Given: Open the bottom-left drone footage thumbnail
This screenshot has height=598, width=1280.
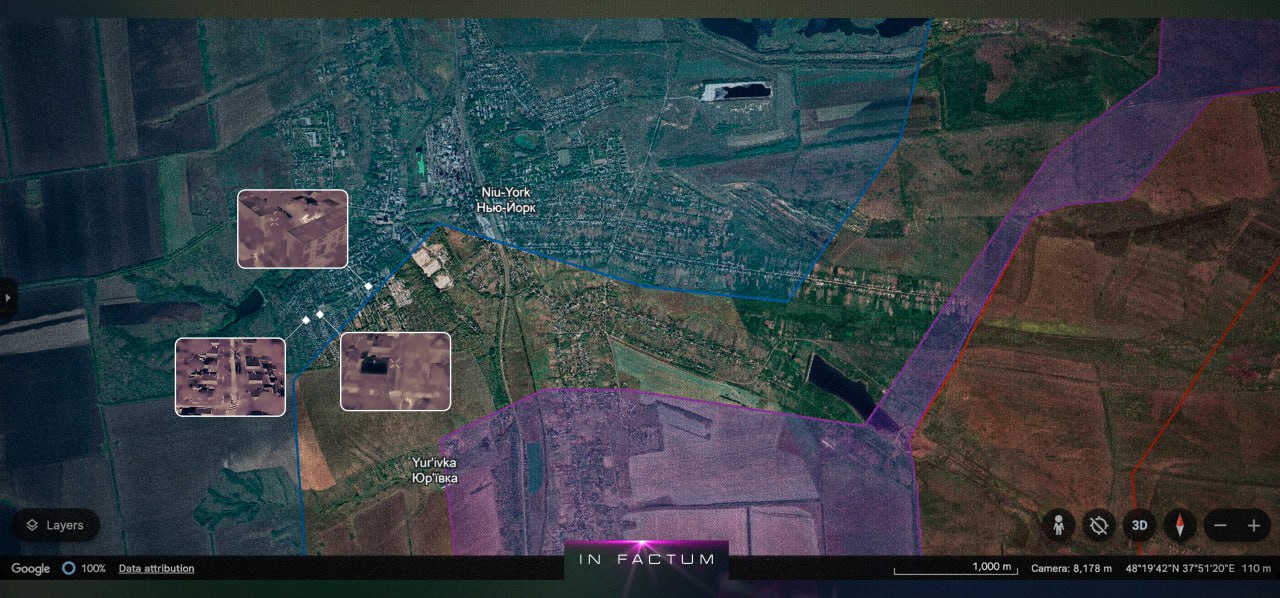Looking at the screenshot, I should click(x=230, y=377).
